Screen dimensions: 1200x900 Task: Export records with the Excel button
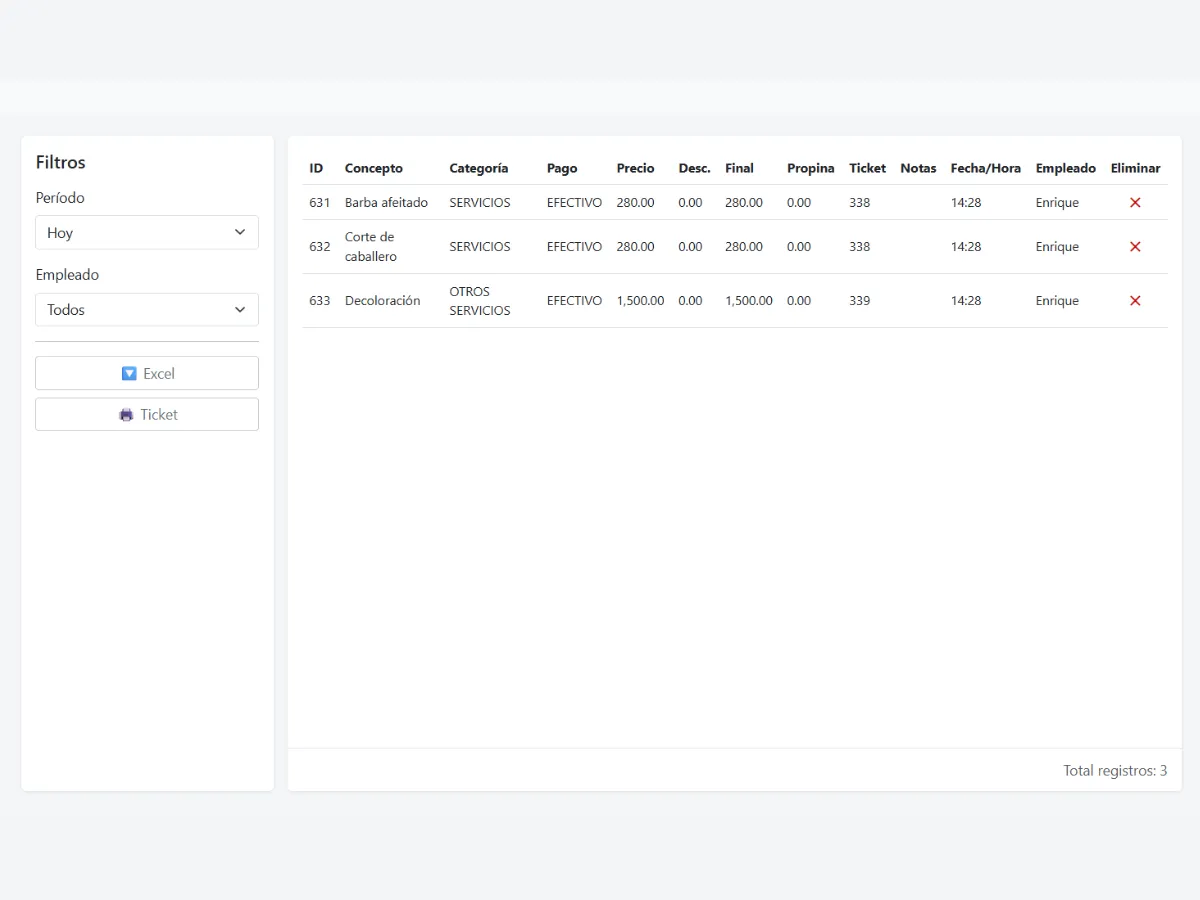tap(147, 373)
